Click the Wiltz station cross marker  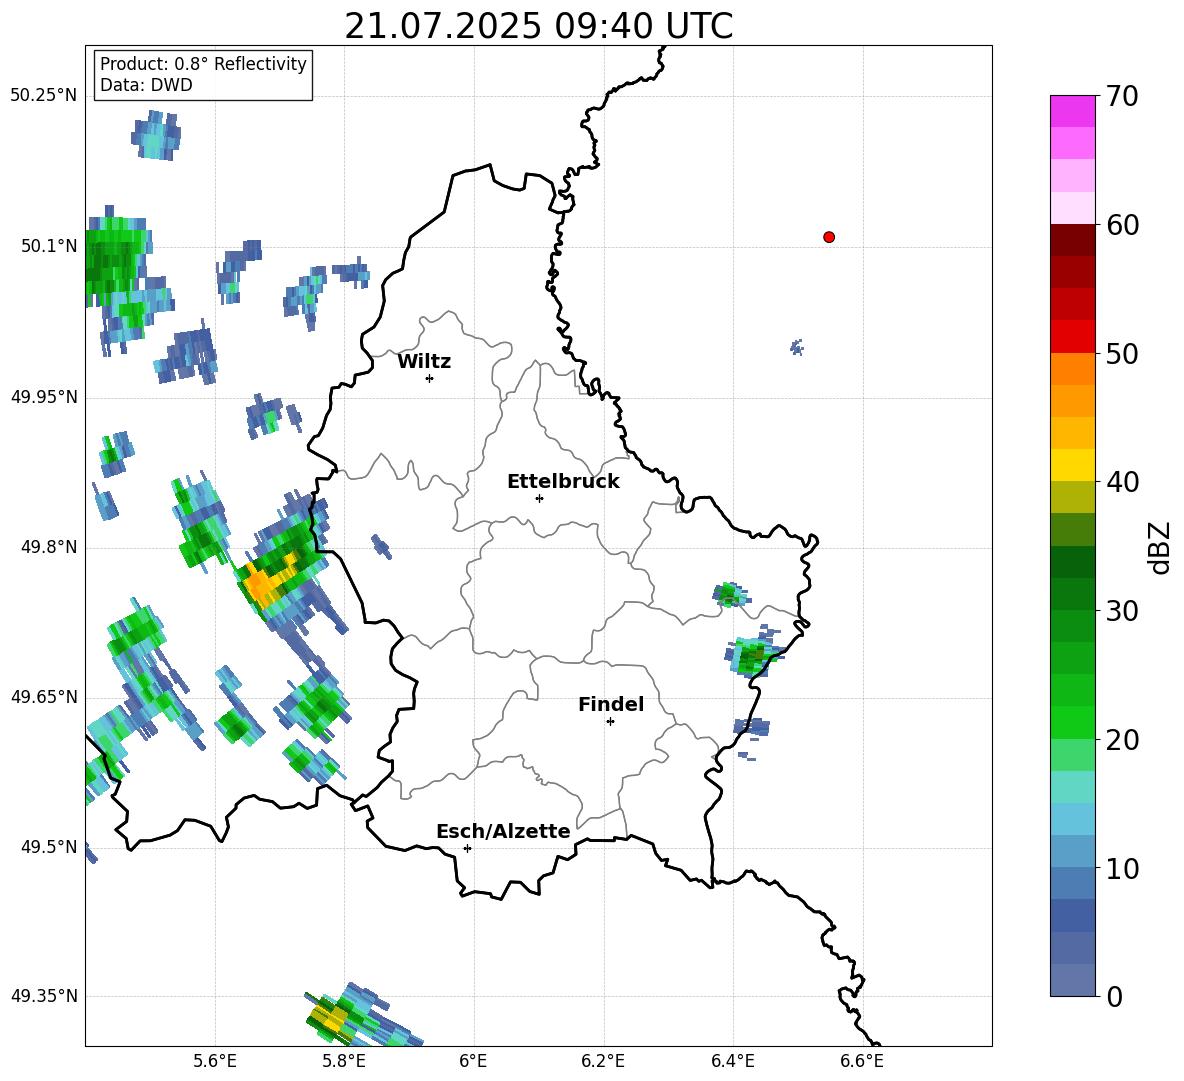pos(430,378)
